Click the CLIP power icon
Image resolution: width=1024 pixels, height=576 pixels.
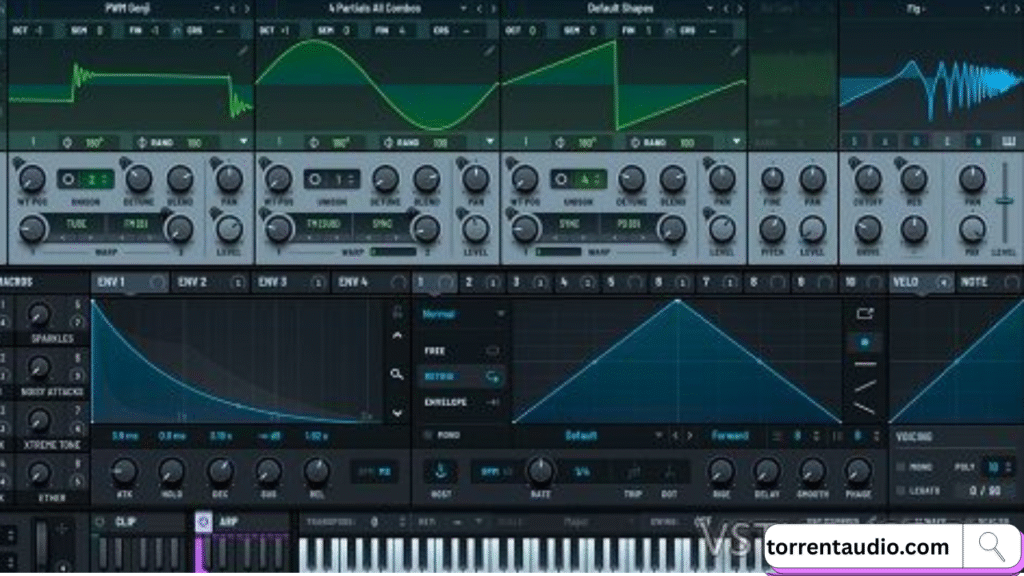coord(99,521)
